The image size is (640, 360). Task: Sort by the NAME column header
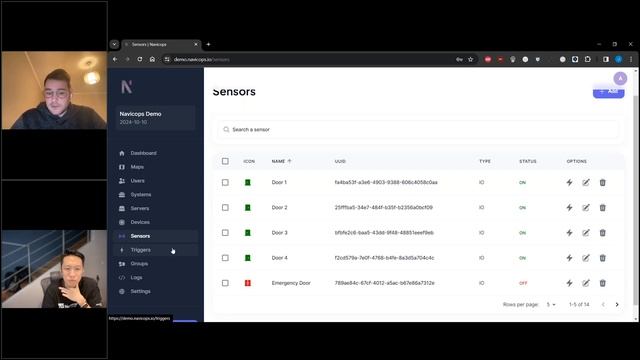pos(281,161)
